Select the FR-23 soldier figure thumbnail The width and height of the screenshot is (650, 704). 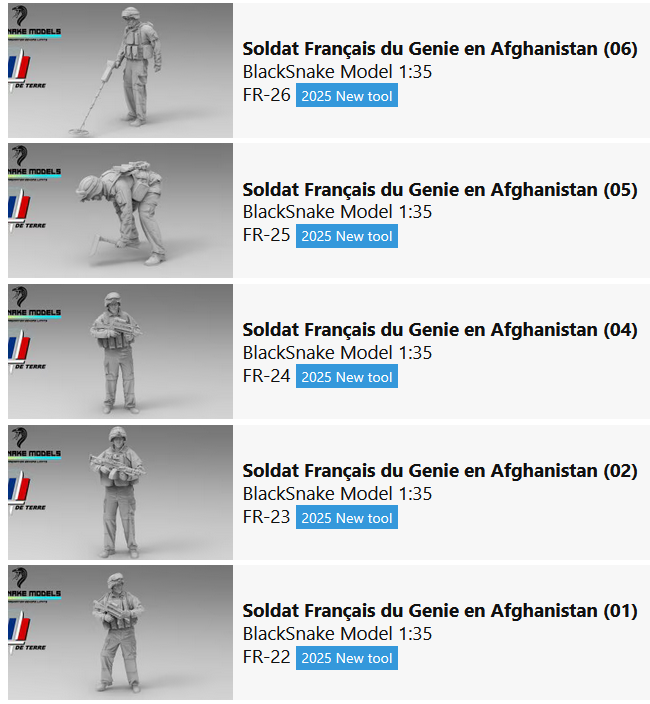(120, 492)
